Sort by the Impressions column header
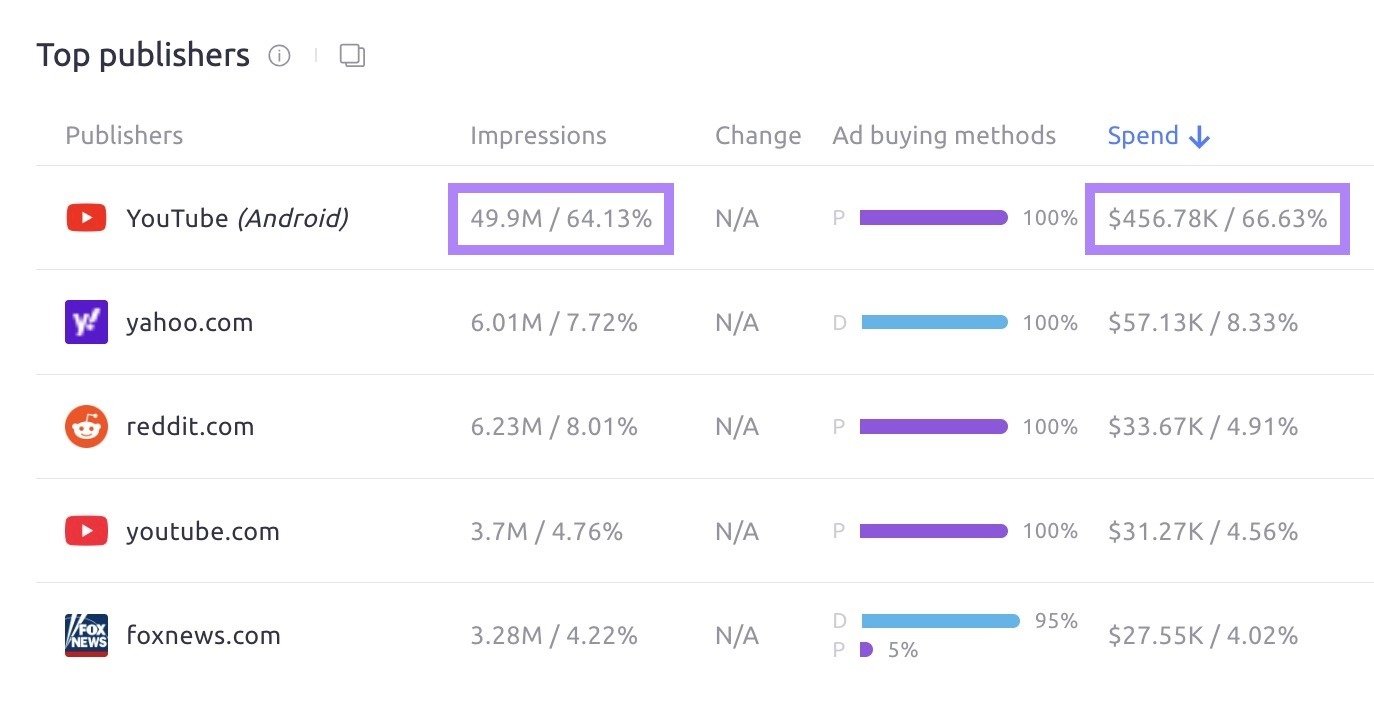The image size is (1374, 710). pos(538,135)
